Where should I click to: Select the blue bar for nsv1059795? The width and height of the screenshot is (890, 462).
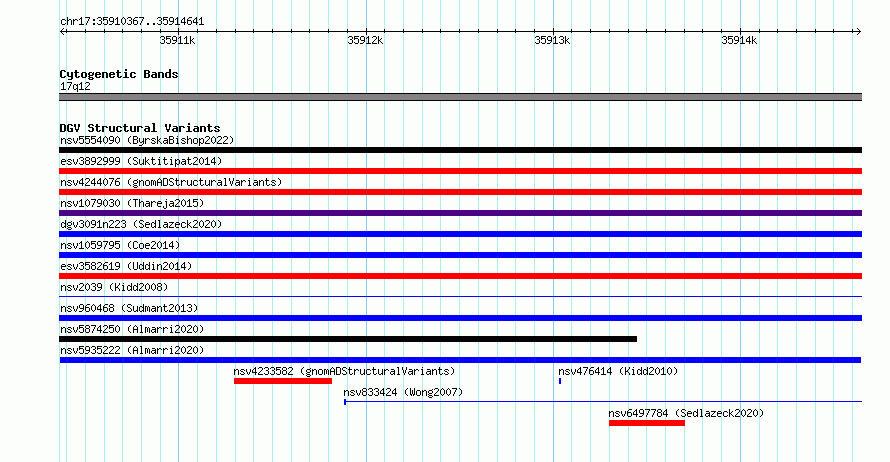tap(460, 255)
